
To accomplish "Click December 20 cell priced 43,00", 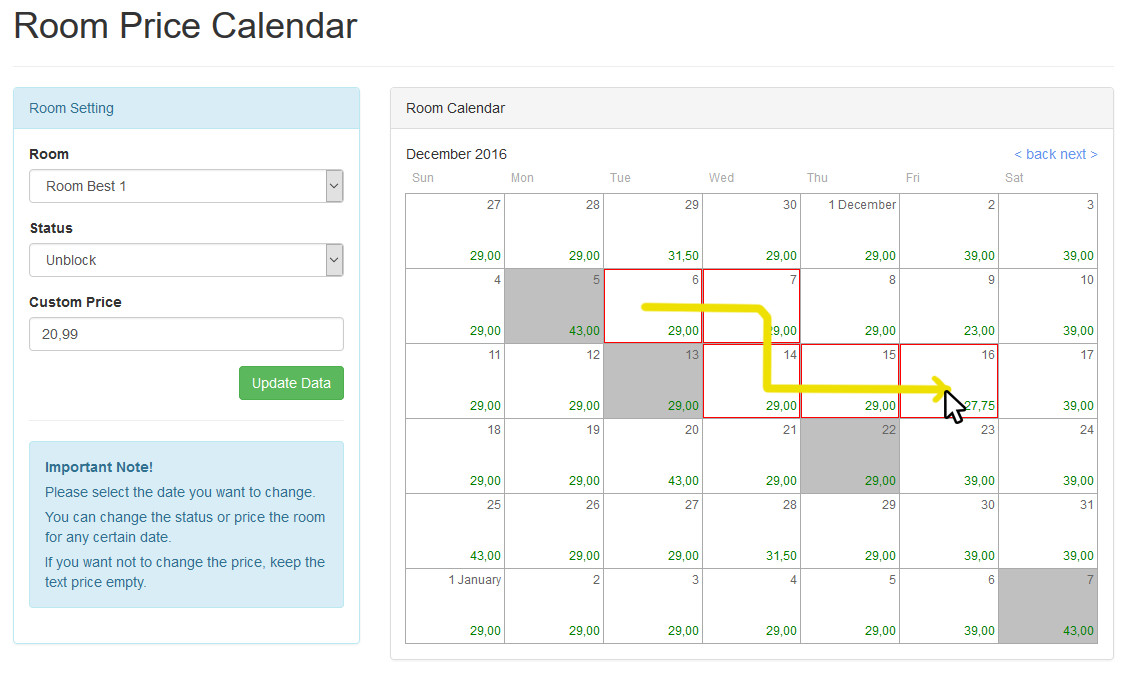I will (x=653, y=456).
